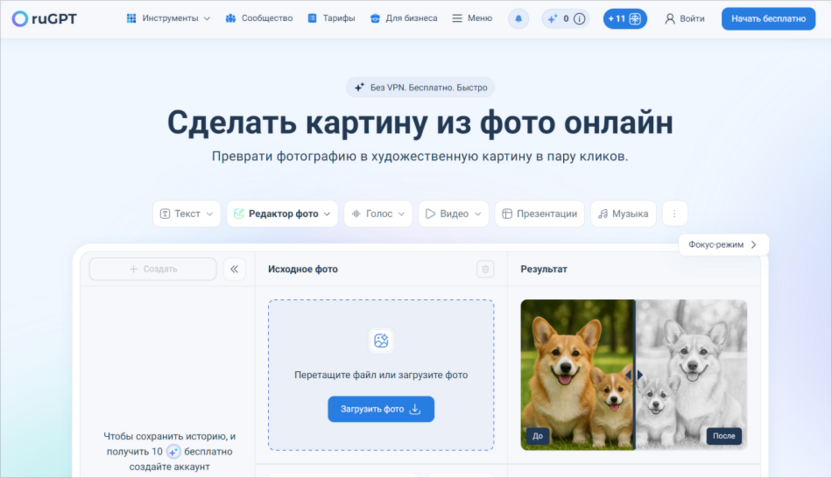
Task: Expand the Редактор фото dropdown
Action: click(282, 214)
